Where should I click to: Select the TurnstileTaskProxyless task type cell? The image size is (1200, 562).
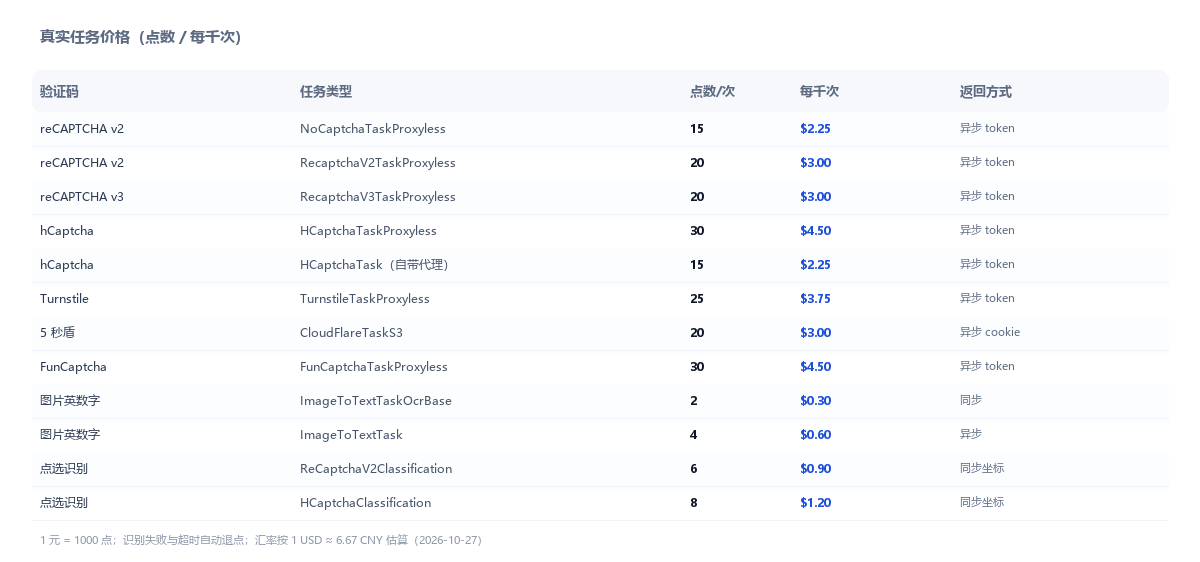pos(365,299)
